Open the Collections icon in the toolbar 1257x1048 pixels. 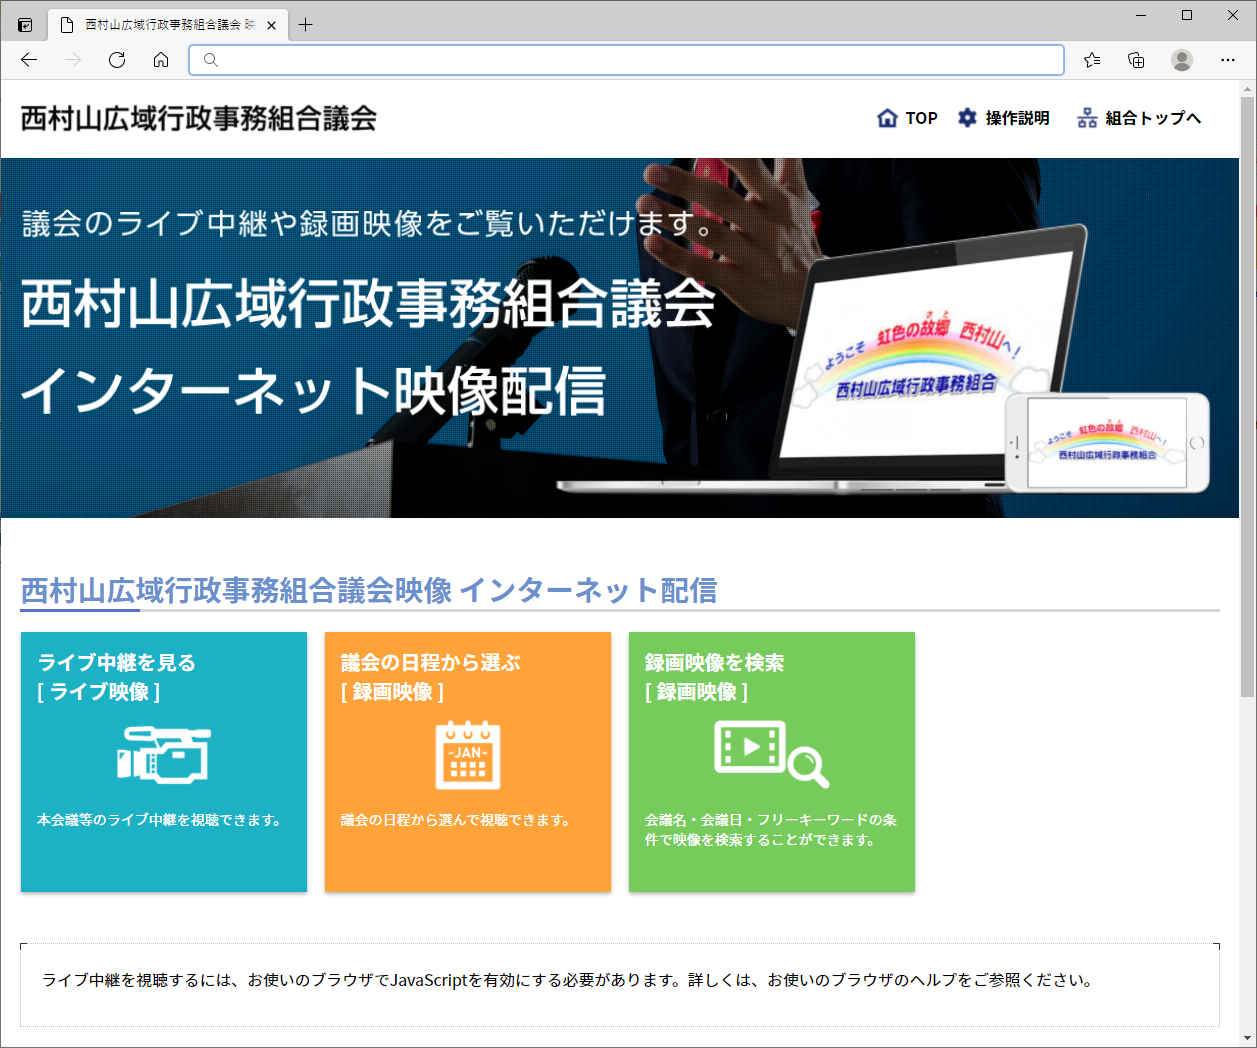click(x=1136, y=60)
